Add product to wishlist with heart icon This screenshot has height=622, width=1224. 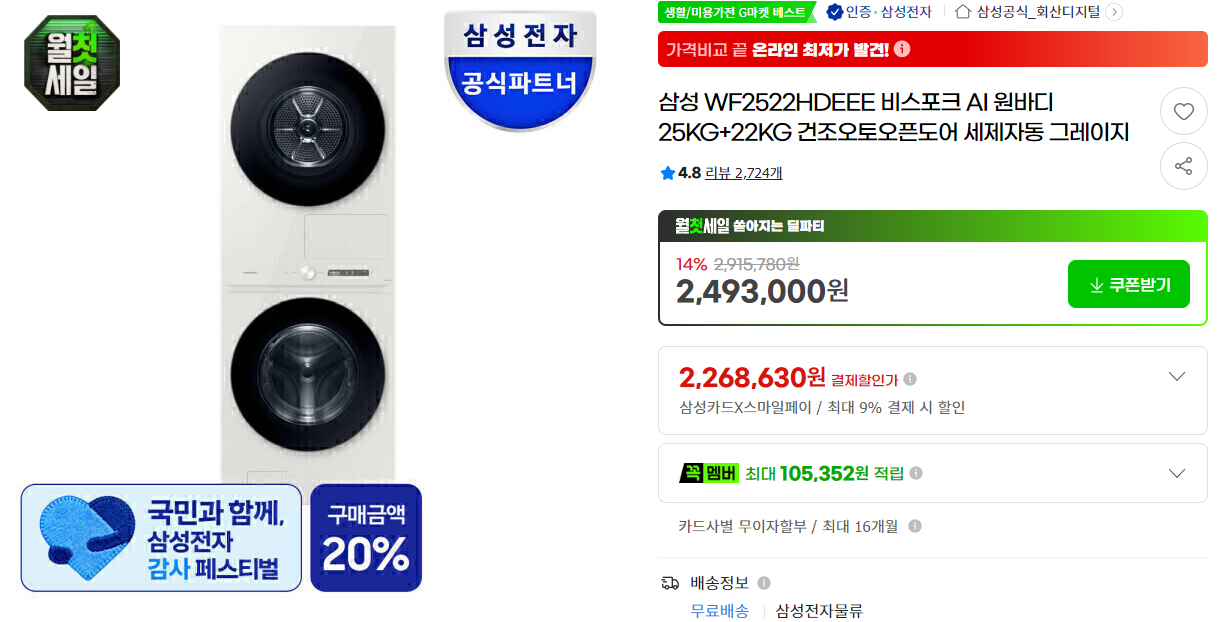(1184, 112)
